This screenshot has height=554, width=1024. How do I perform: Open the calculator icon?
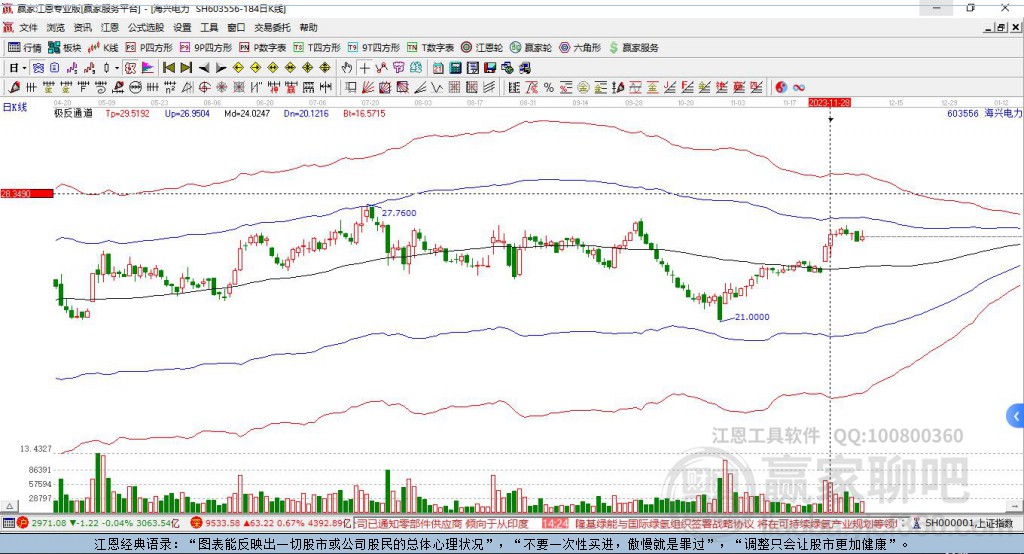[x=456, y=68]
